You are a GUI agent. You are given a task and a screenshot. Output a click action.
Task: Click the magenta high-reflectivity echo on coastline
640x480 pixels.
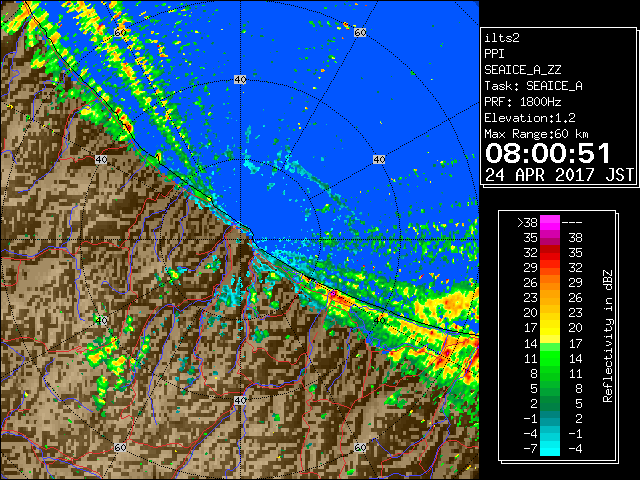(333, 293)
